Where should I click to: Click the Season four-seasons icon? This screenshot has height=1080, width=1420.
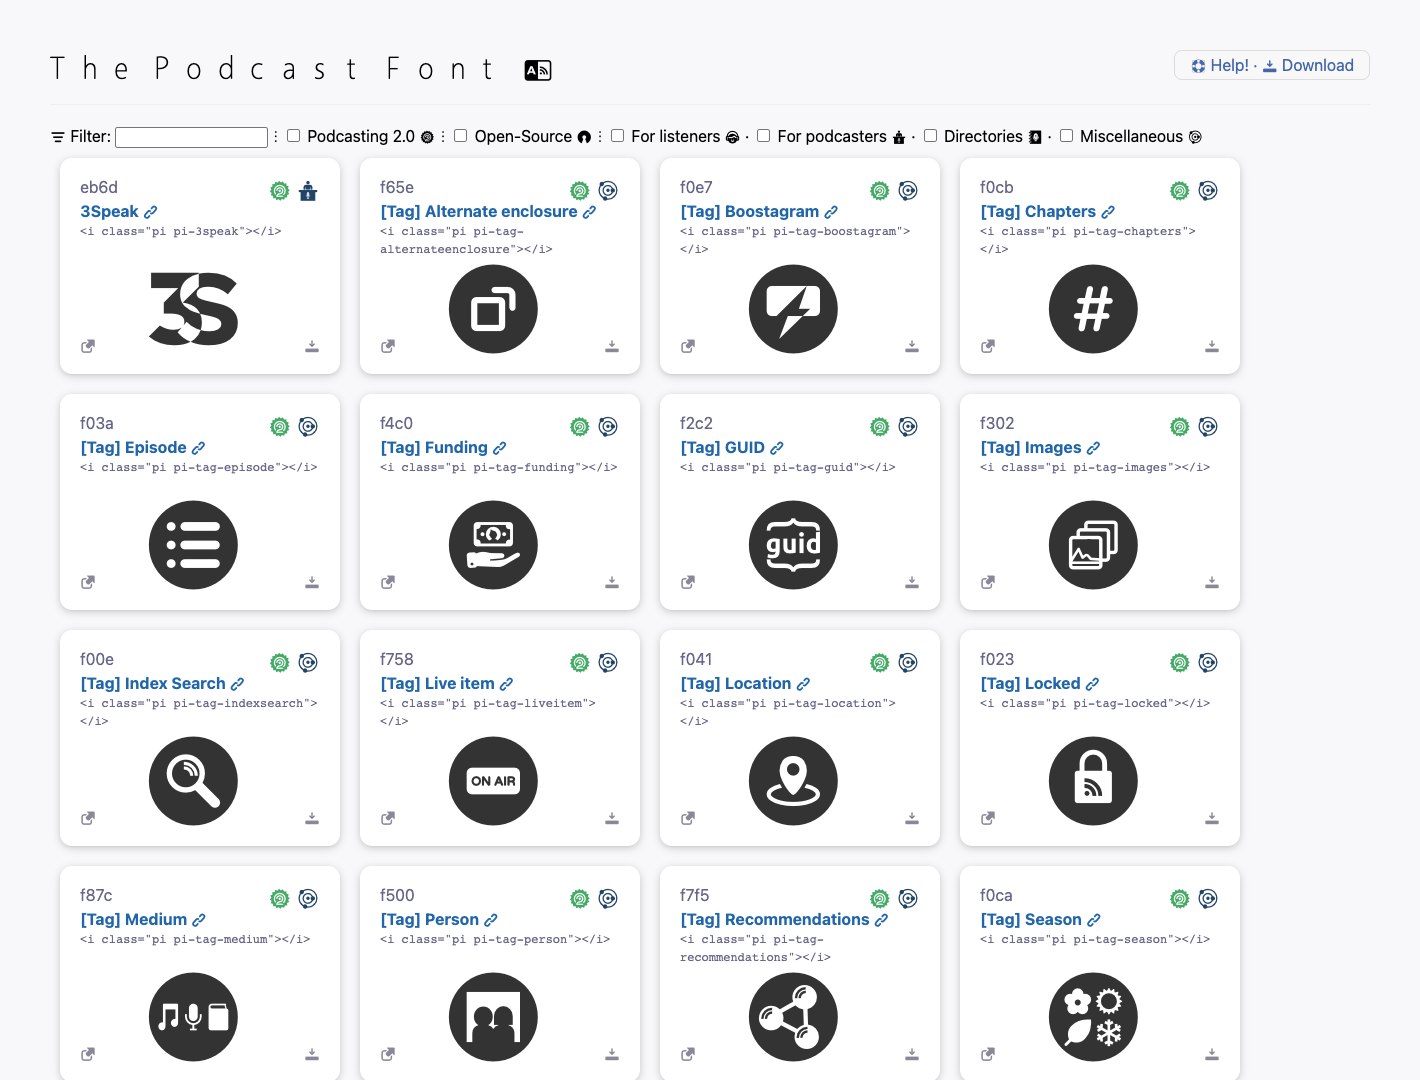point(1093,1017)
